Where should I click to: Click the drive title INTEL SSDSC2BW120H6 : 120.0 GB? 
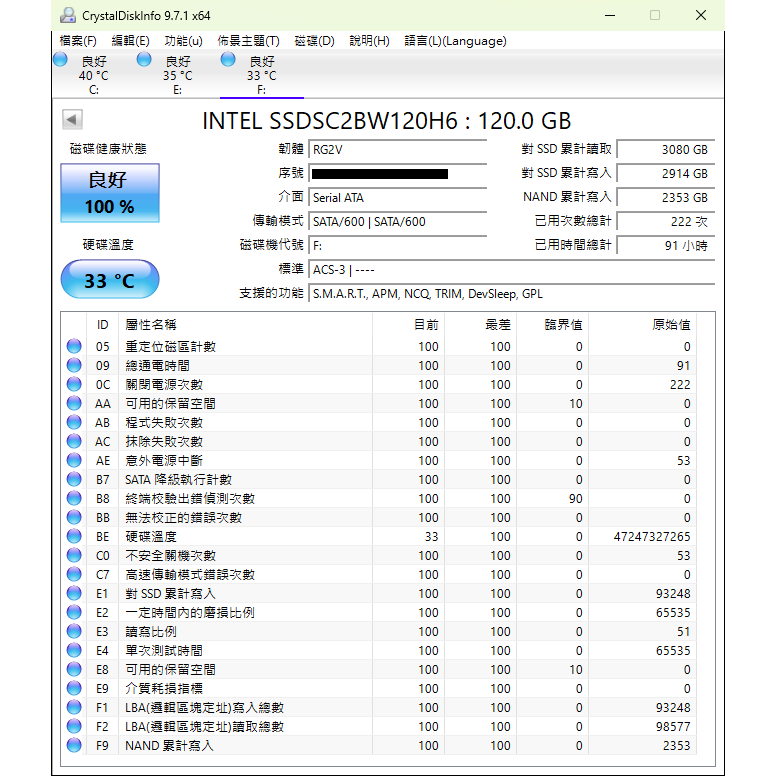387,121
